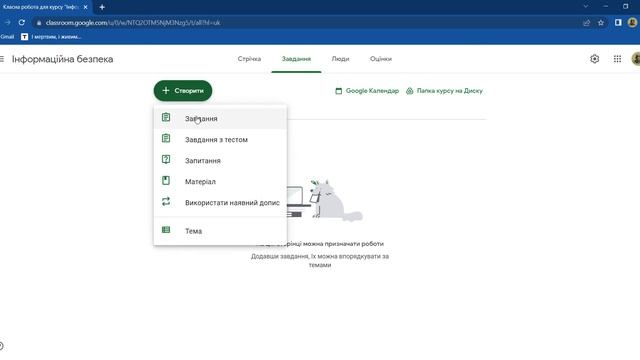Open the Google apps grid
Screen dimensions: 640x360
point(617,59)
